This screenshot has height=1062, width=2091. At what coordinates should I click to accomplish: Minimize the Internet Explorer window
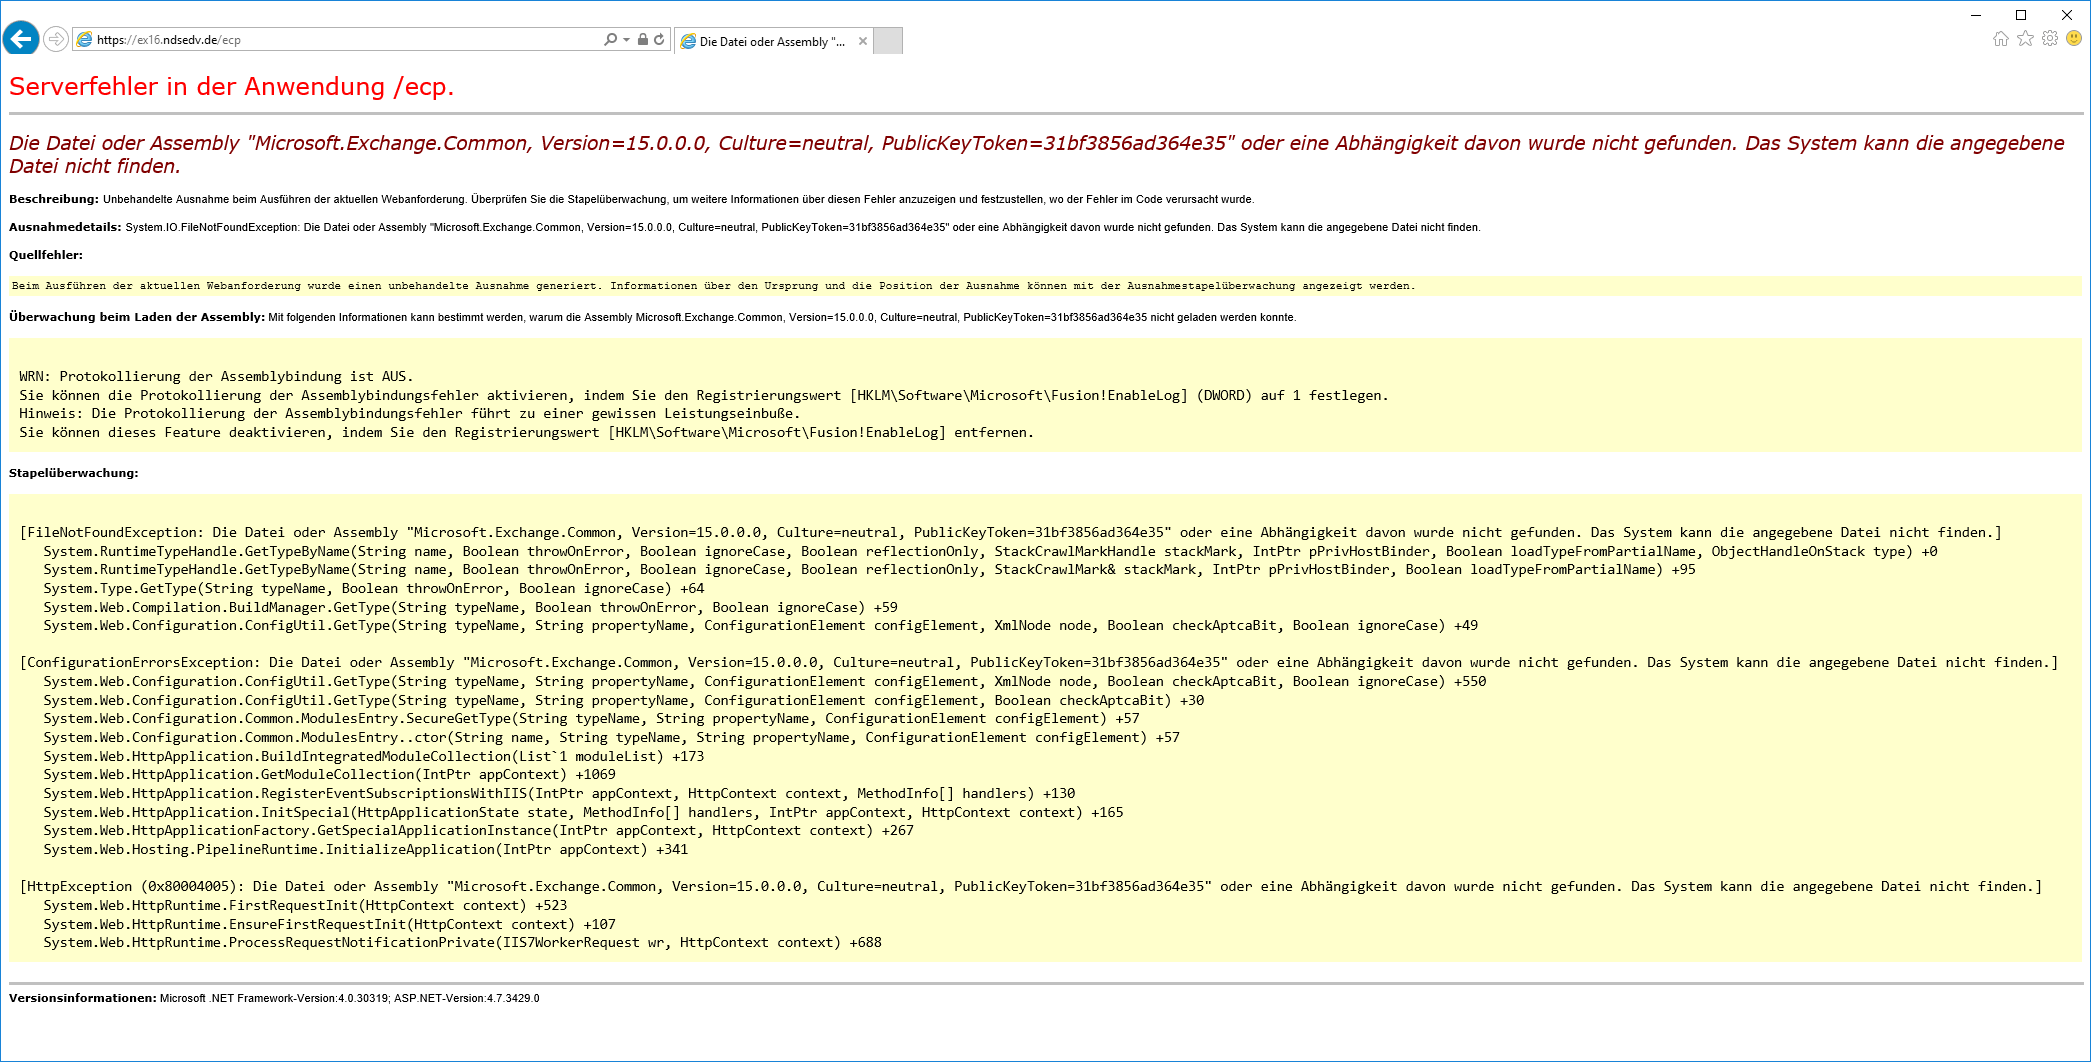coord(1976,15)
